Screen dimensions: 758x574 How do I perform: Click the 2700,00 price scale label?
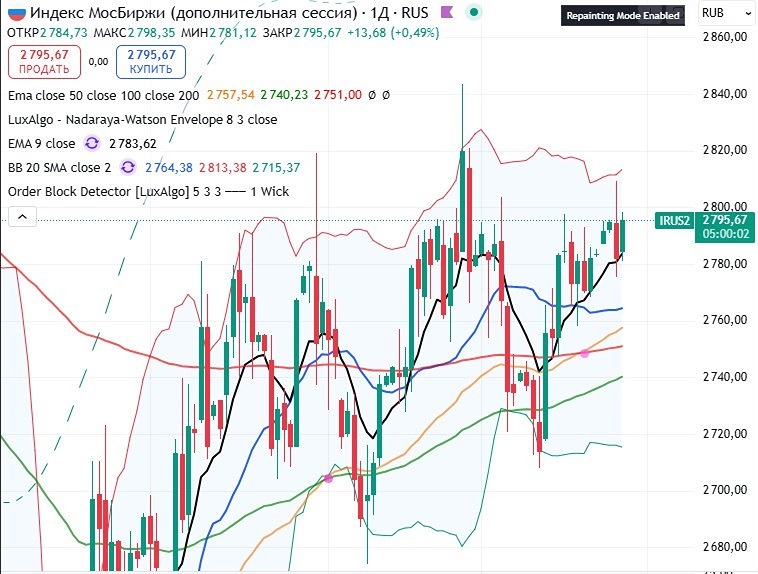point(725,490)
